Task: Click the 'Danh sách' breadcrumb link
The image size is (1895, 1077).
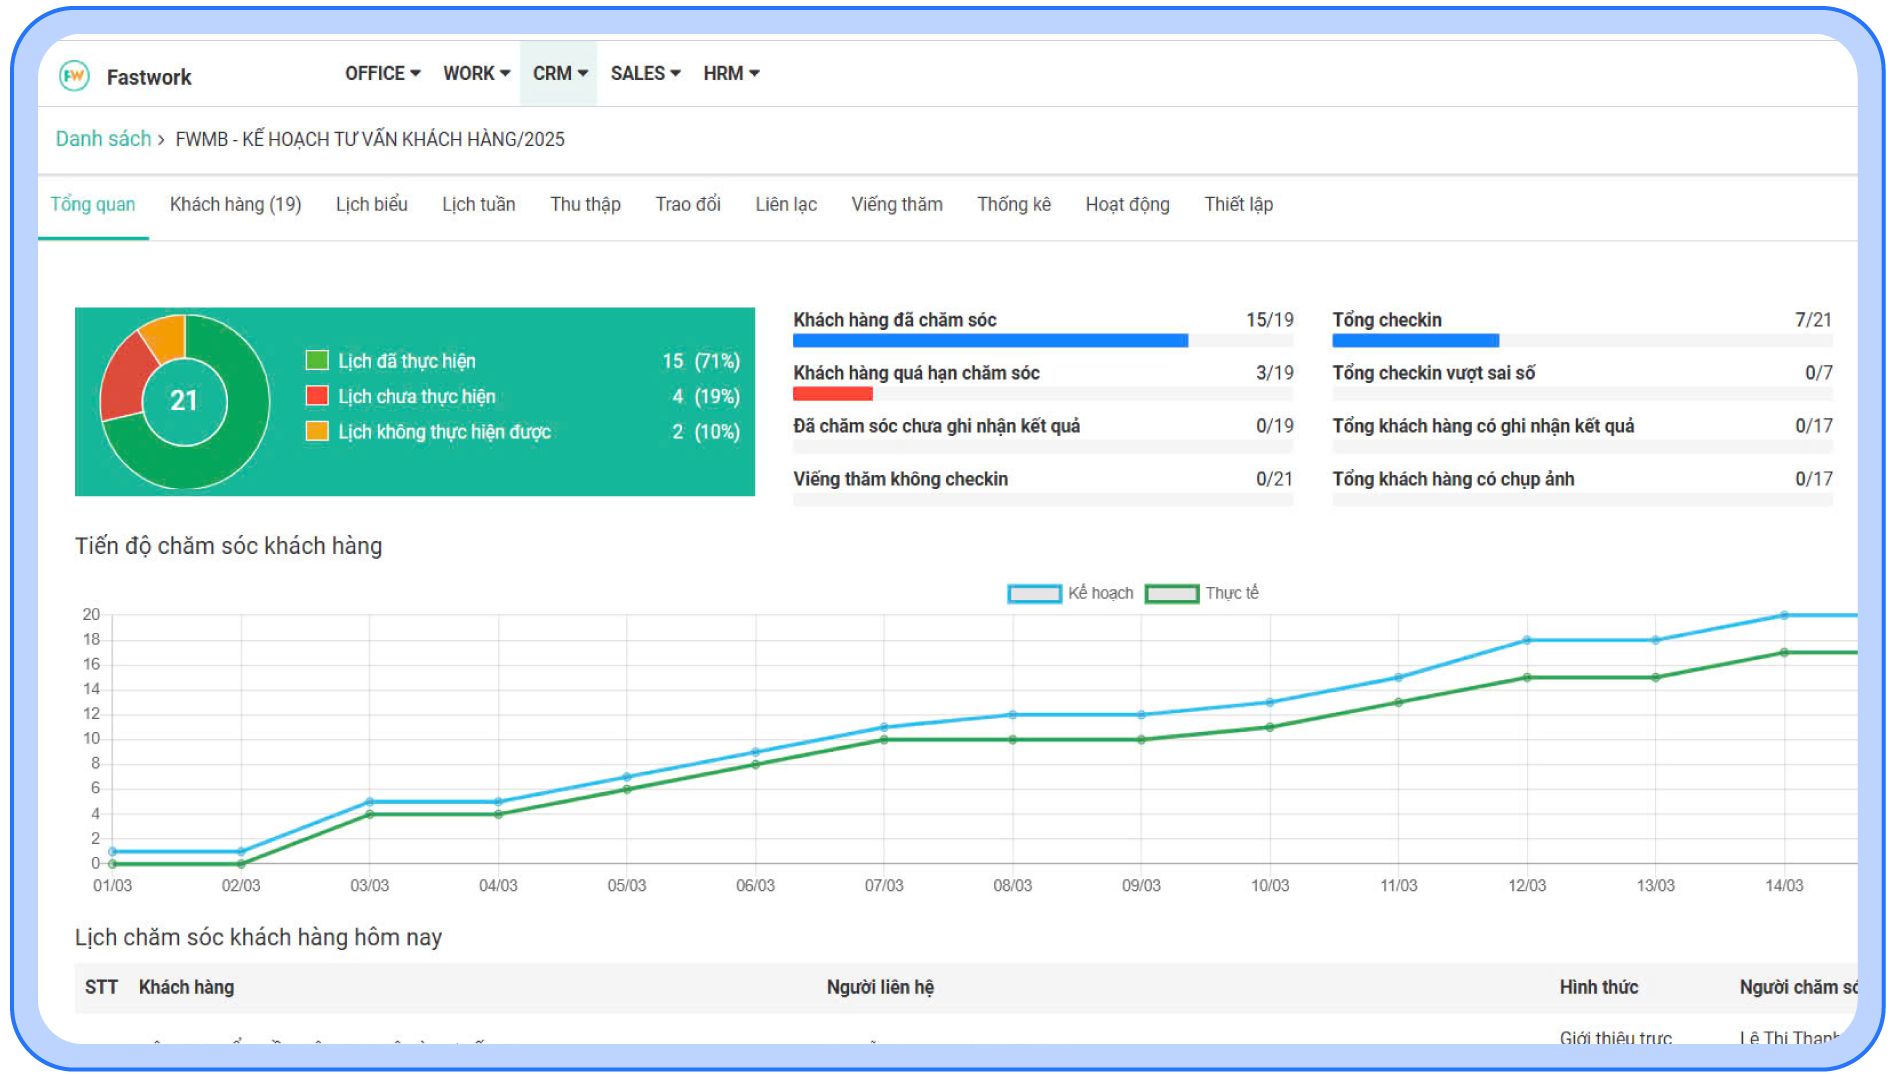Action: pyautogui.click(x=103, y=139)
